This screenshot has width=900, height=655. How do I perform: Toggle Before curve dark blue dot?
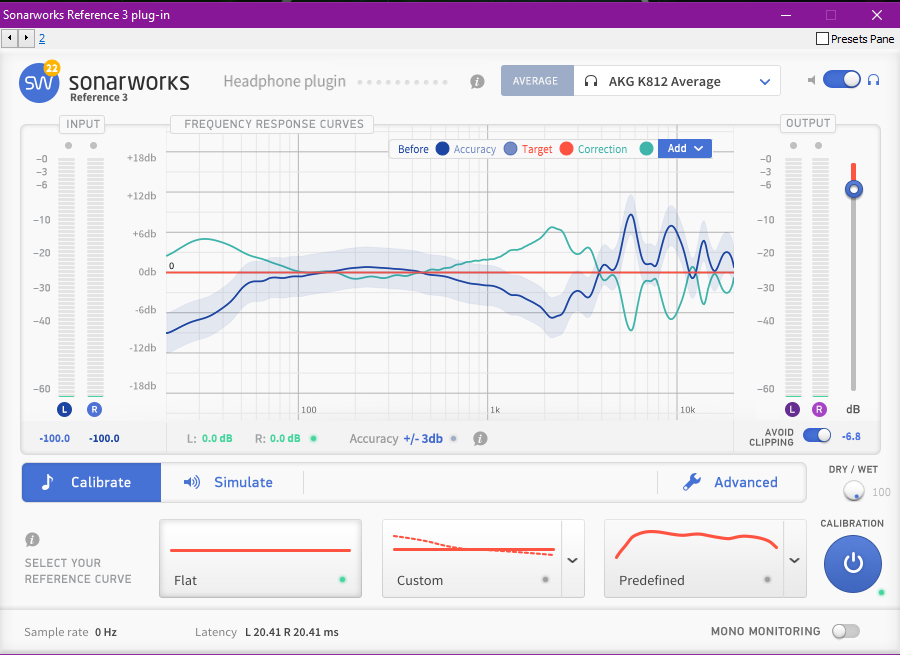[x=442, y=149]
